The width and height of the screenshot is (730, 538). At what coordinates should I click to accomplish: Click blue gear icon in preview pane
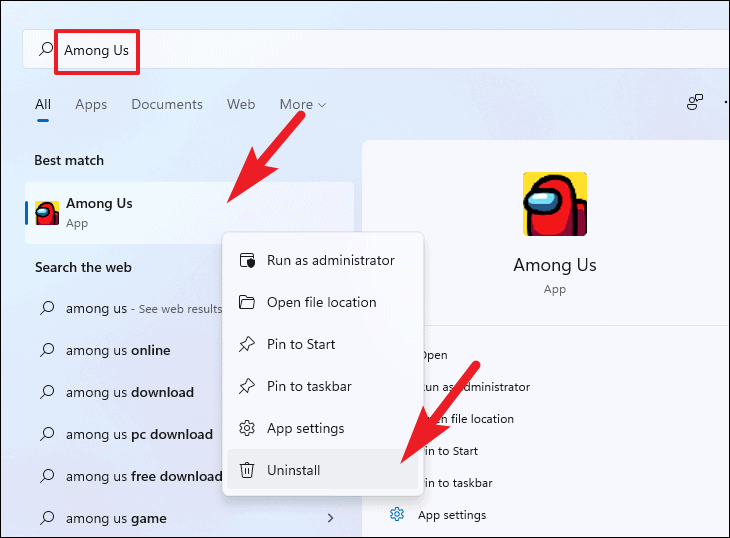click(397, 514)
